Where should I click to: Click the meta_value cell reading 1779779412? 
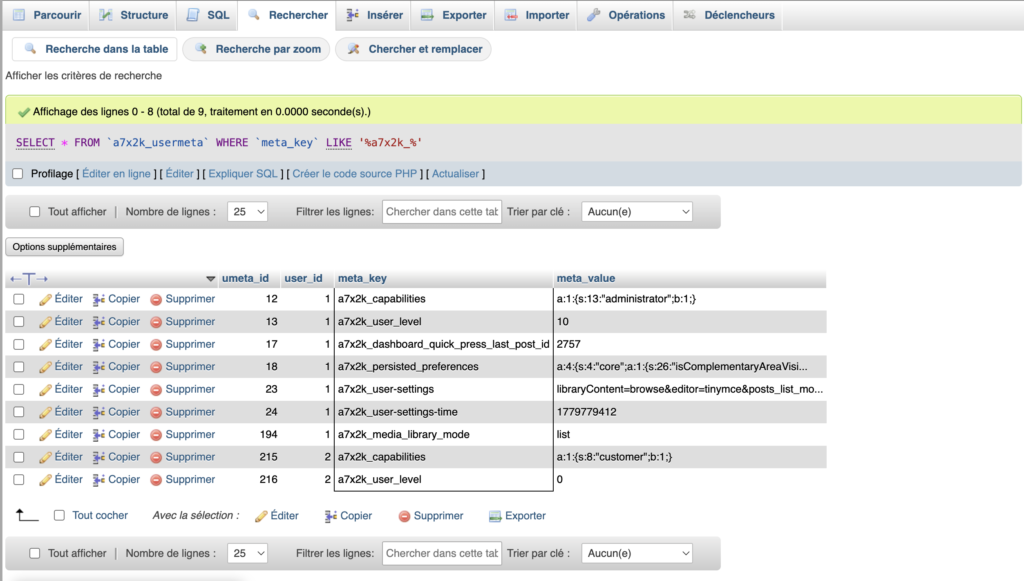pos(690,412)
